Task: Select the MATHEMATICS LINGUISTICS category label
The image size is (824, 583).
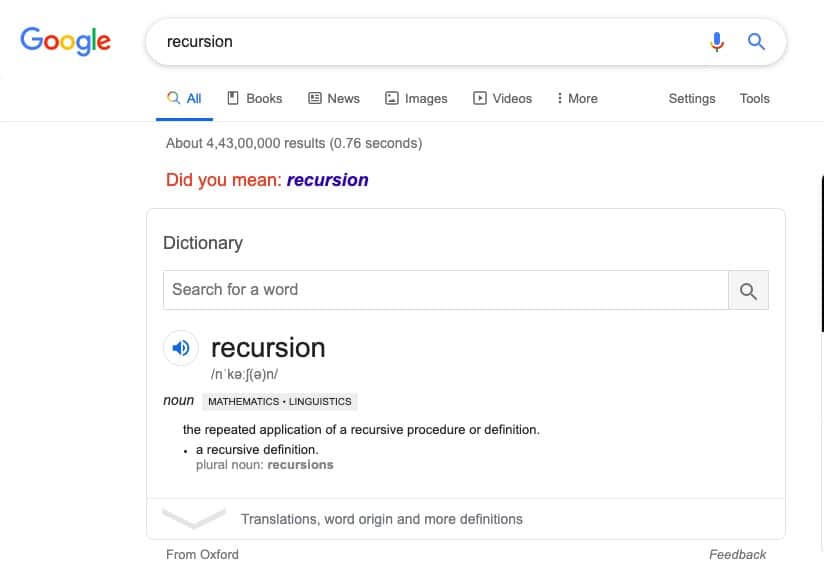Action: click(280, 401)
